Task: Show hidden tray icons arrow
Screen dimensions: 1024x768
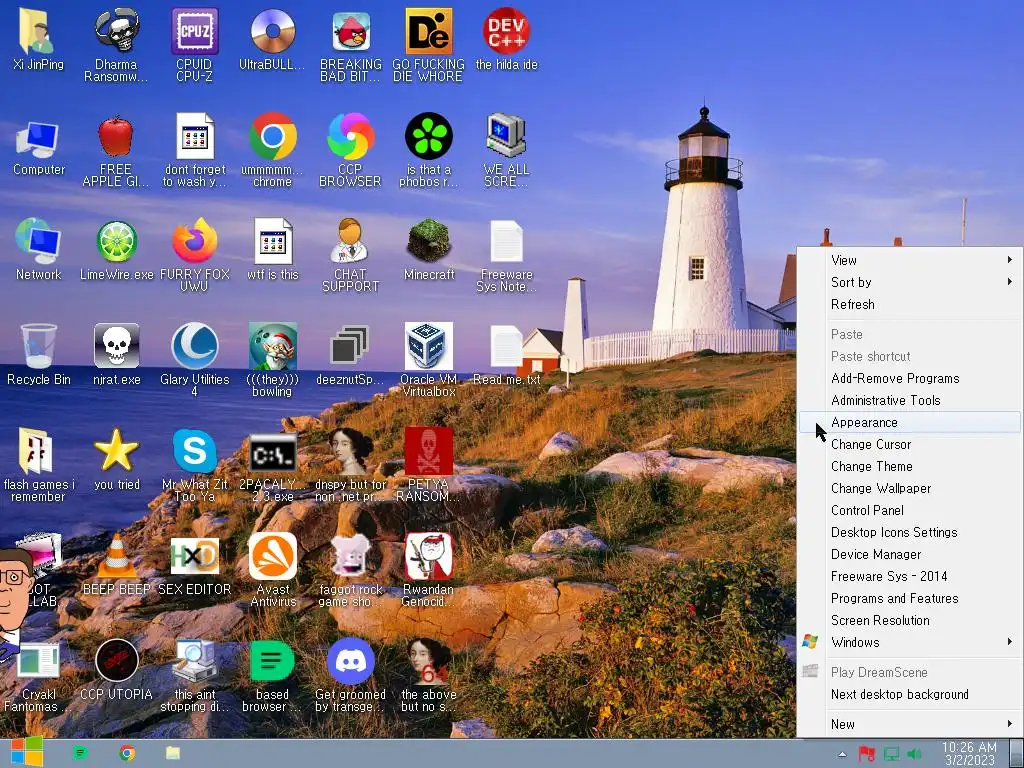Action: pyautogui.click(x=842, y=754)
